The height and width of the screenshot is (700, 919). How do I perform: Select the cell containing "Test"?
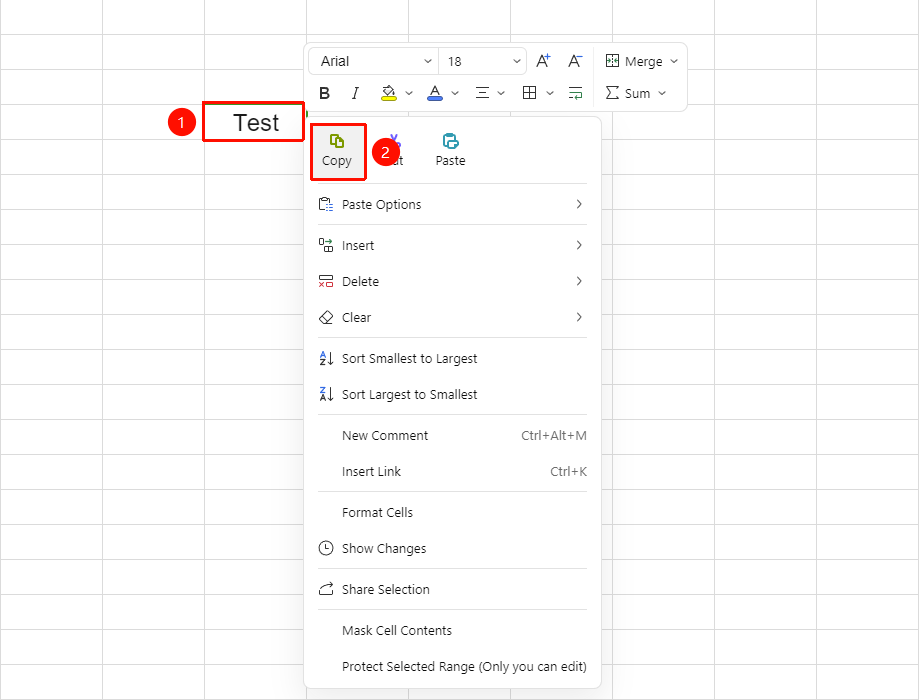(x=254, y=122)
